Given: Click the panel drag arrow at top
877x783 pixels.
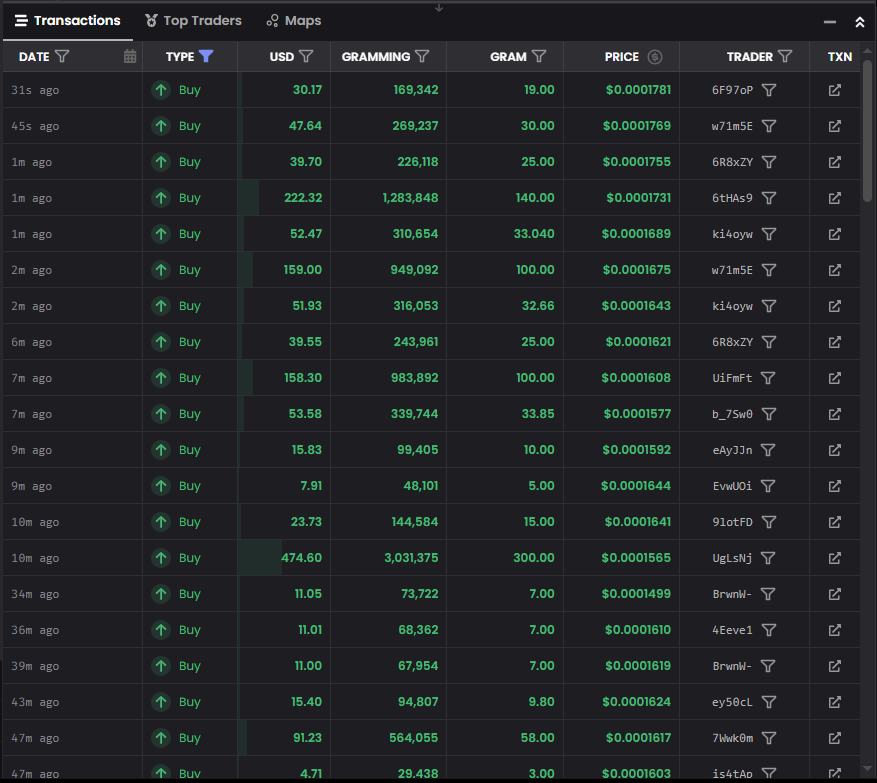Looking at the screenshot, I should (x=438, y=8).
